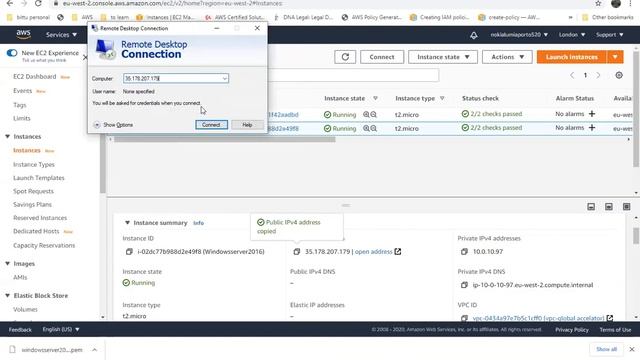Click zoom-in icon in first Running row
640x360 pixels.
point(366,115)
